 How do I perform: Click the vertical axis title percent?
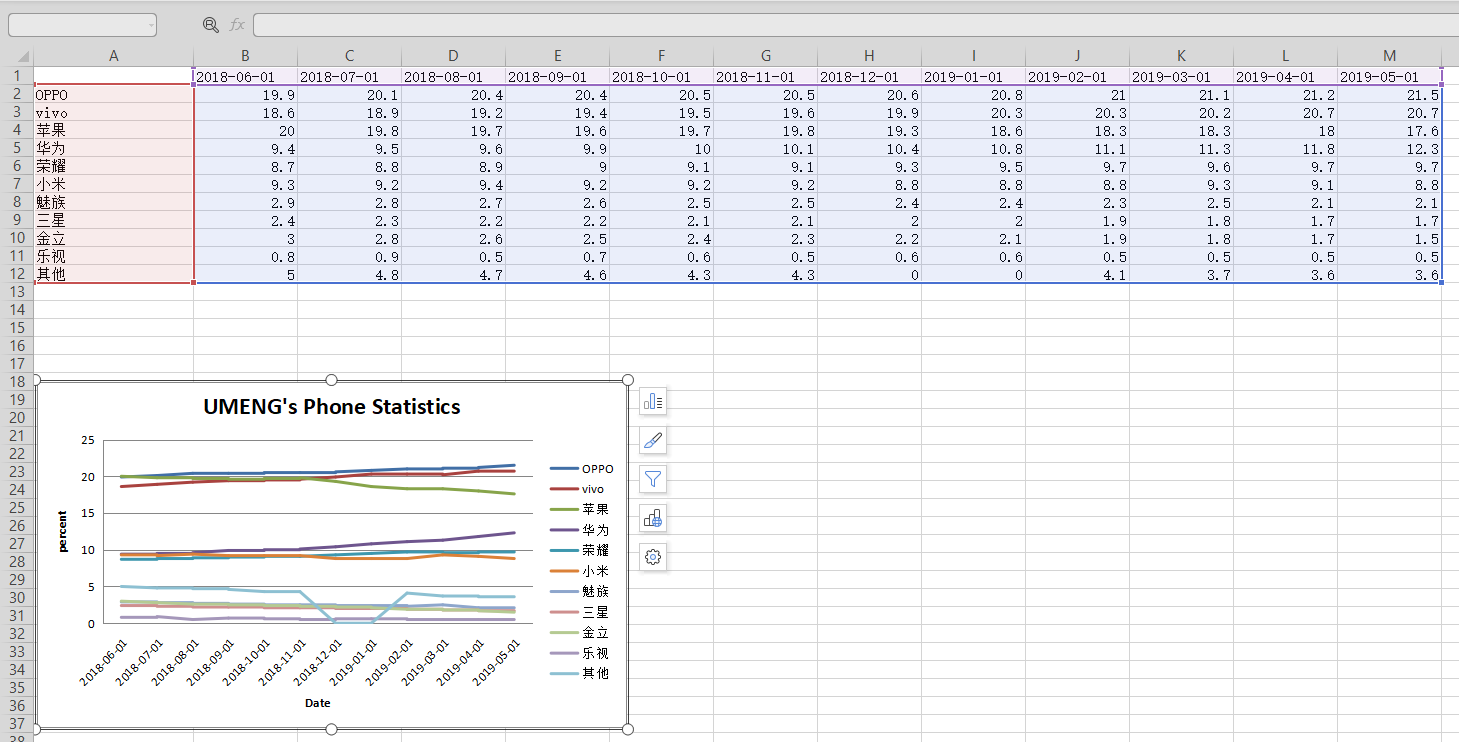[x=62, y=531]
